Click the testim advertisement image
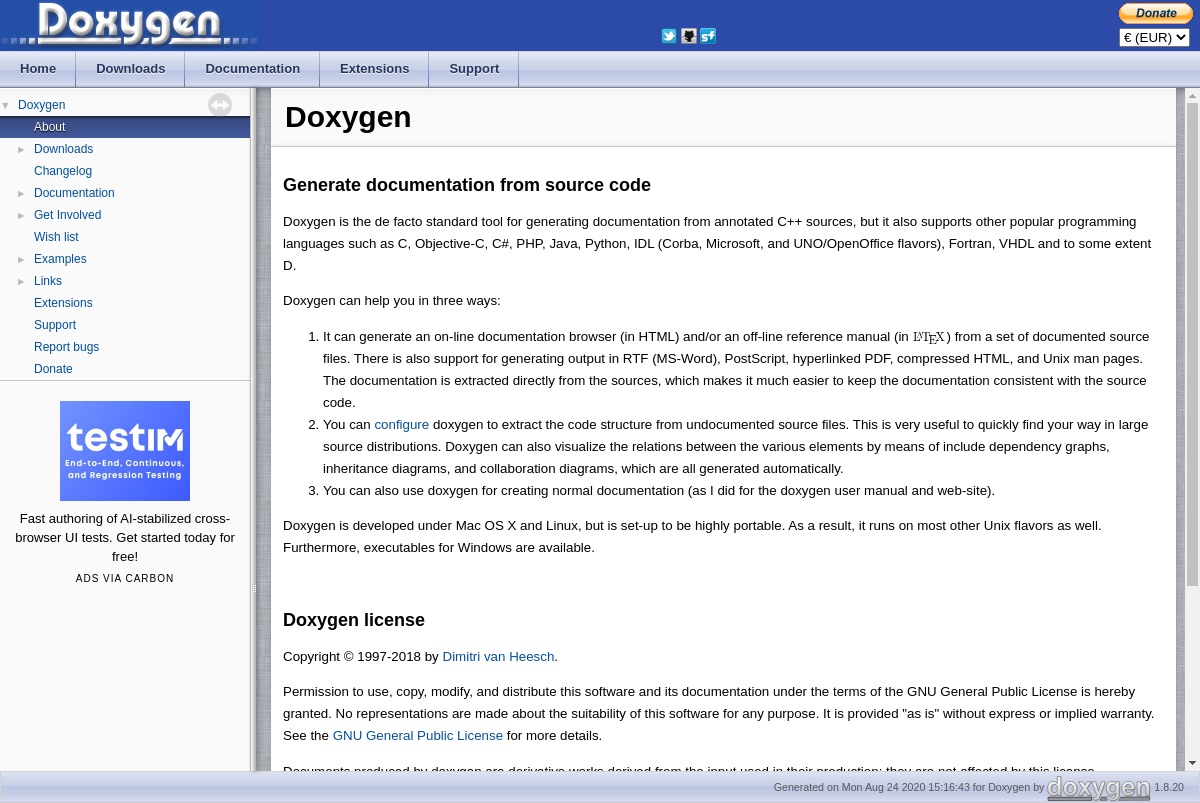 pos(125,451)
